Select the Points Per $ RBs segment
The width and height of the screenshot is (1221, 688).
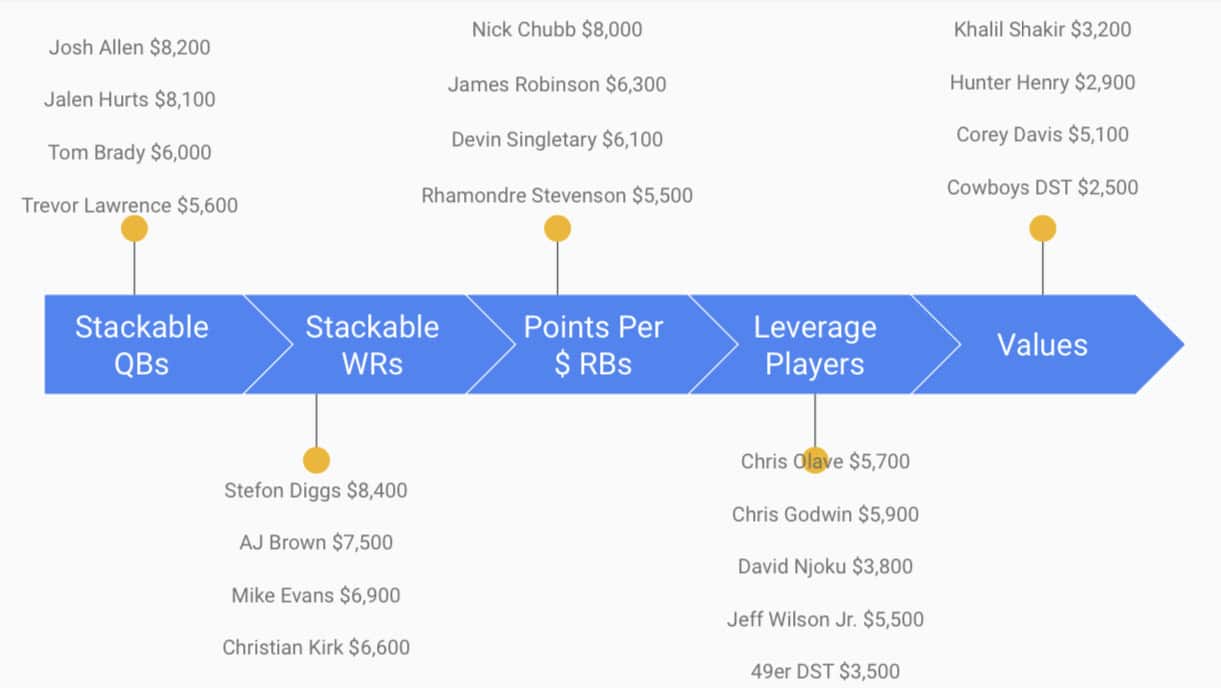[x=594, y=345]
